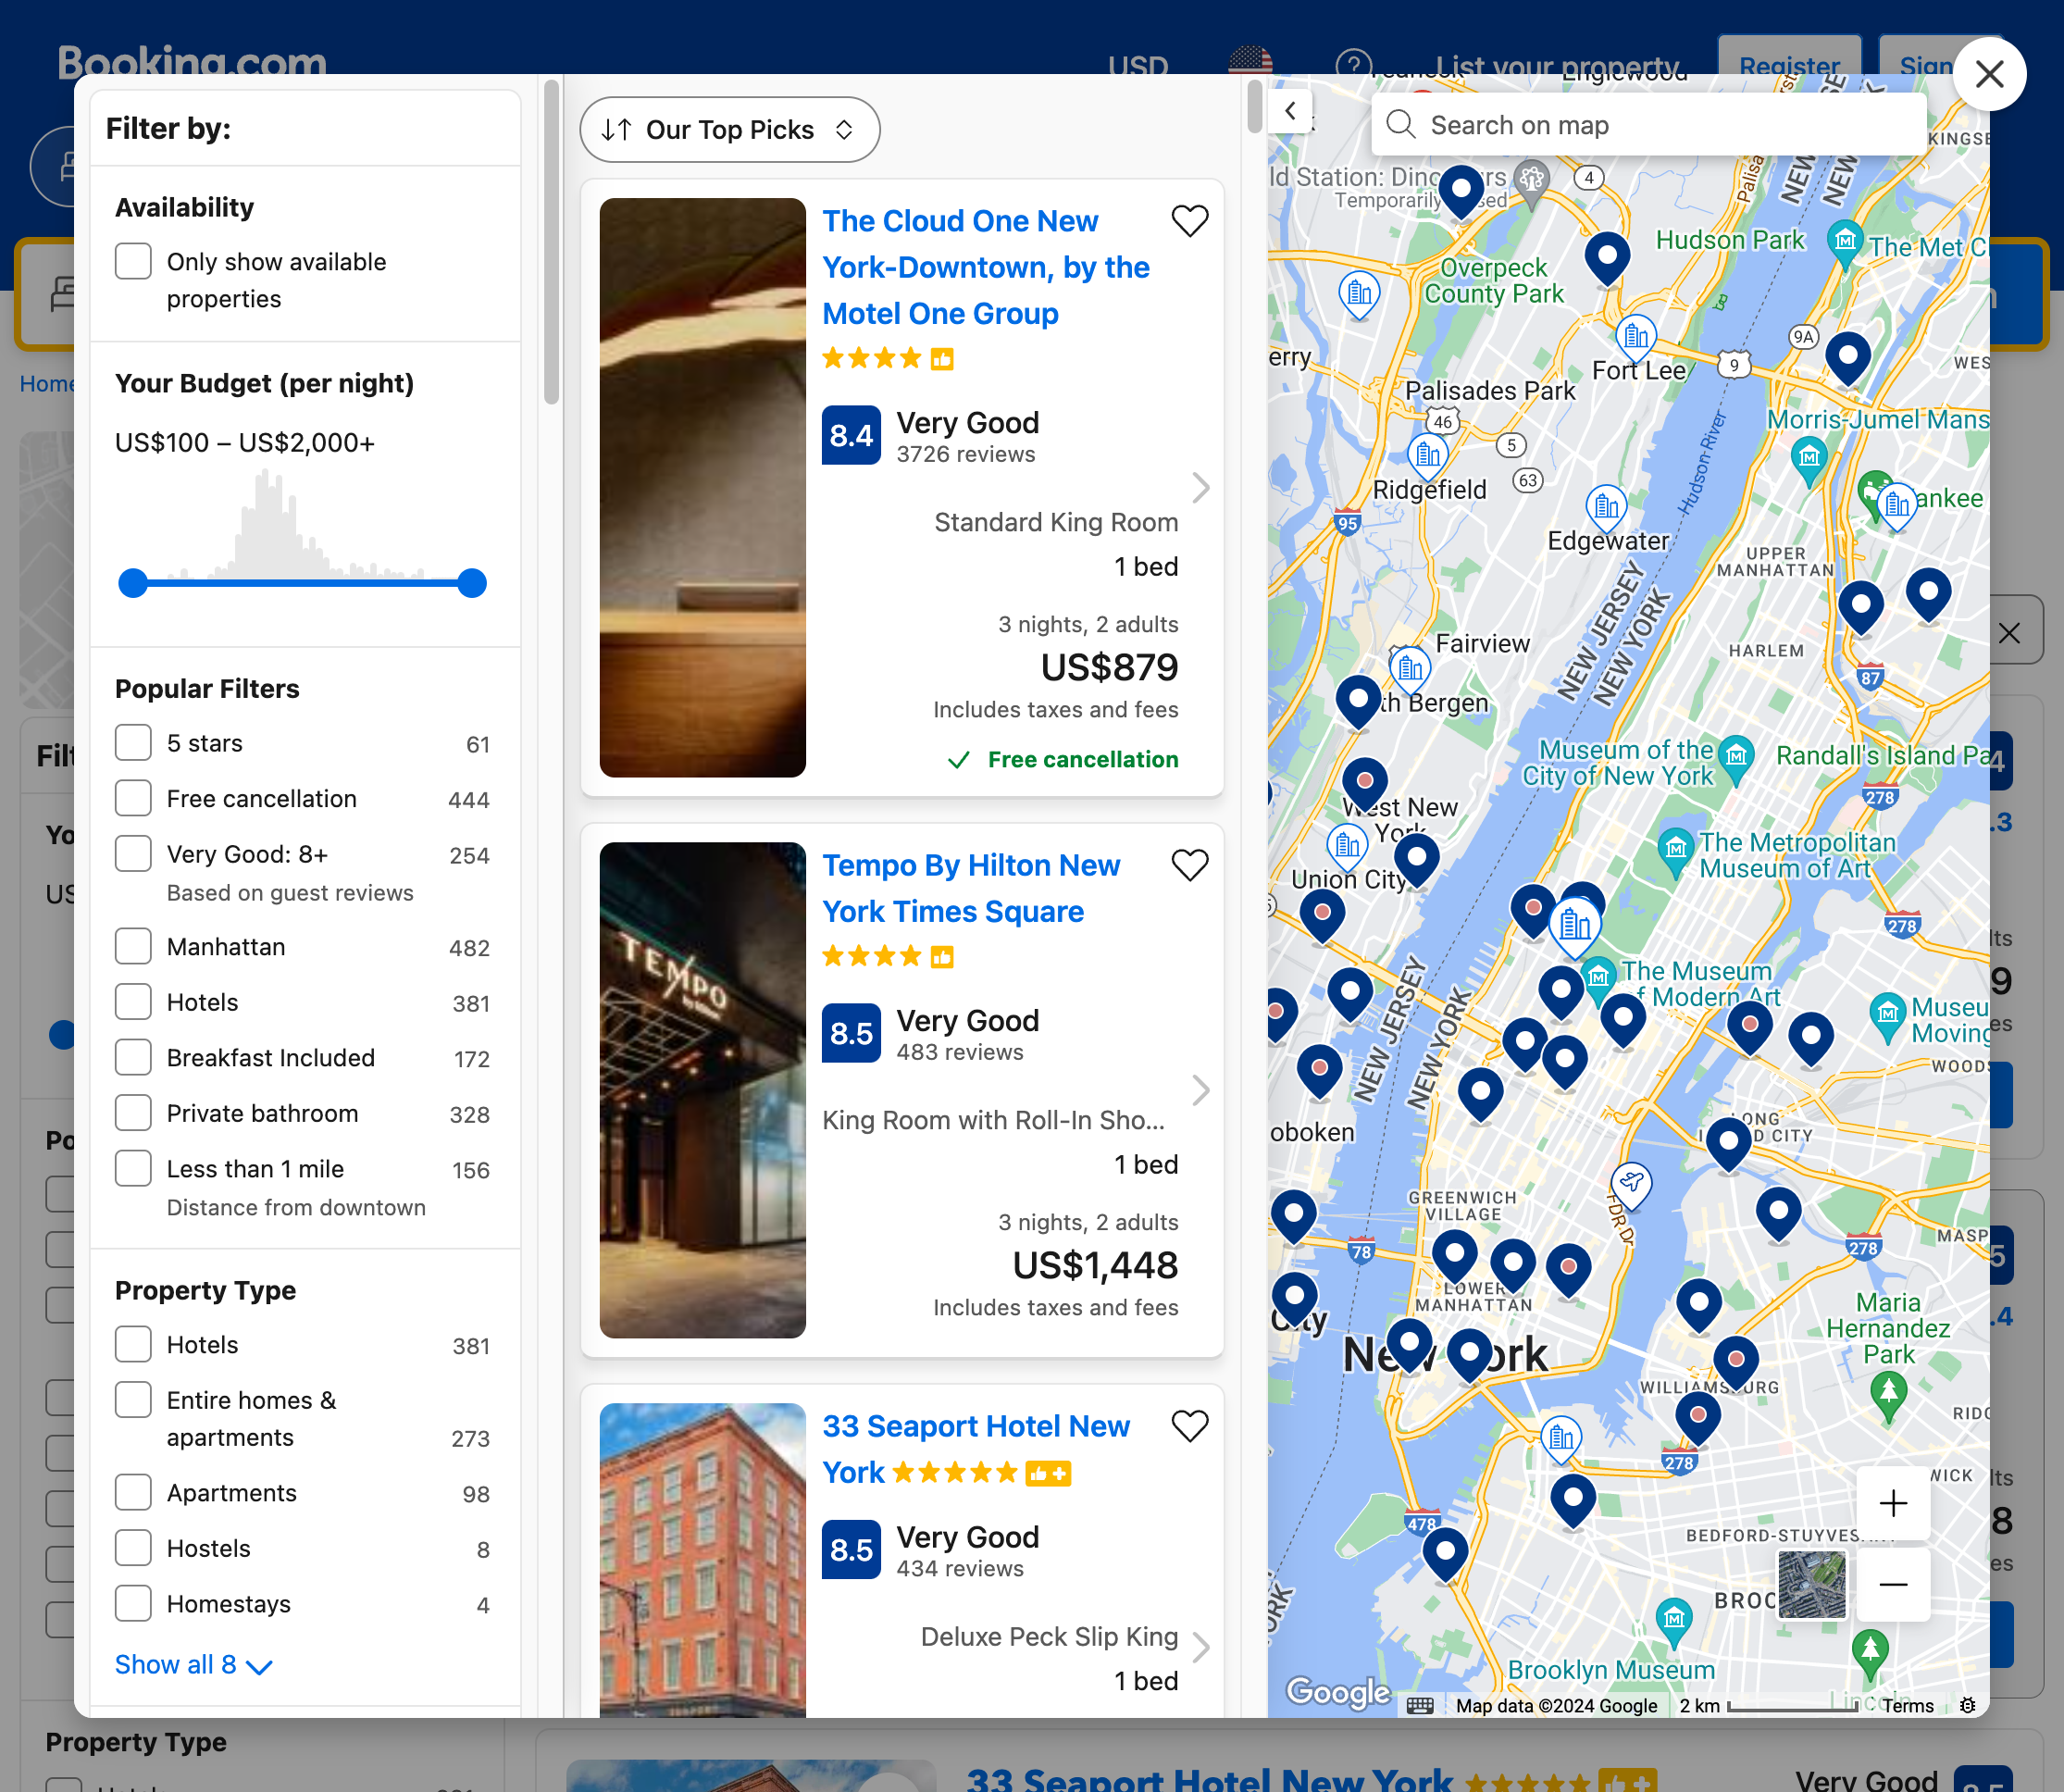
Task: Expand Standard King Room details chevron
Action: (1200, 489)
